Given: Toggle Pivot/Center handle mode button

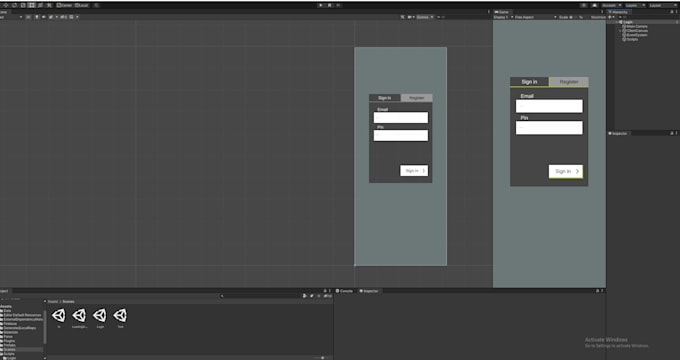Looking at the screenshot, I should pos(64,5).
